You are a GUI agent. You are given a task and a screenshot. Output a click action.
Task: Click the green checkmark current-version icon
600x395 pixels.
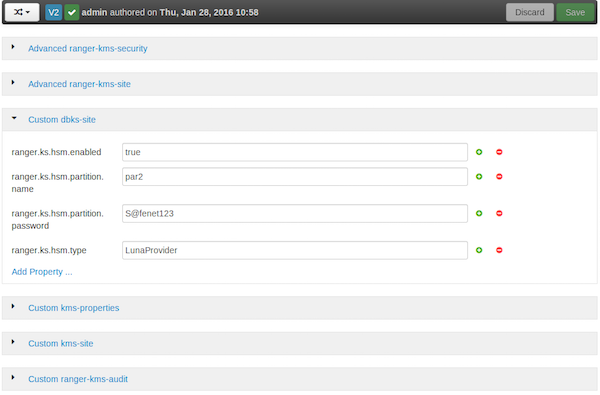click(x=72, y=13)
